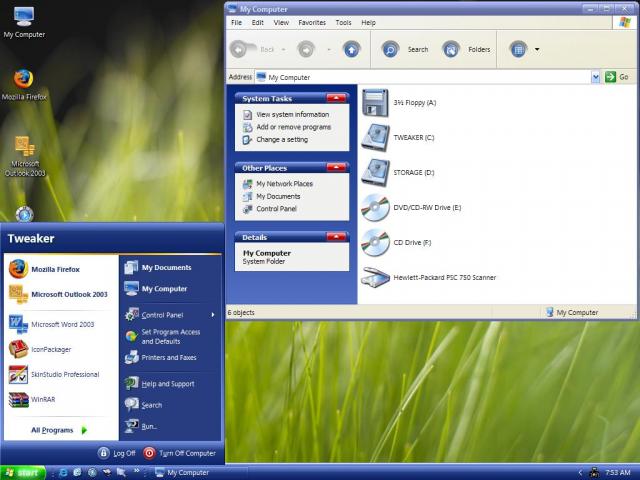Open the Tools menu
Screen dimensions: 640x480
[x=343, y=23]
